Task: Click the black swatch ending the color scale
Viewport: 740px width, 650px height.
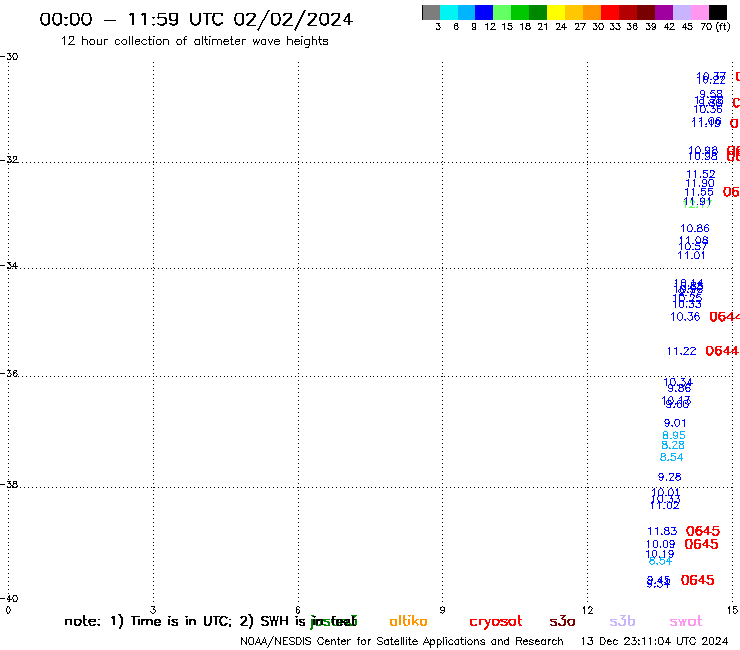Action: coord(718,12)
